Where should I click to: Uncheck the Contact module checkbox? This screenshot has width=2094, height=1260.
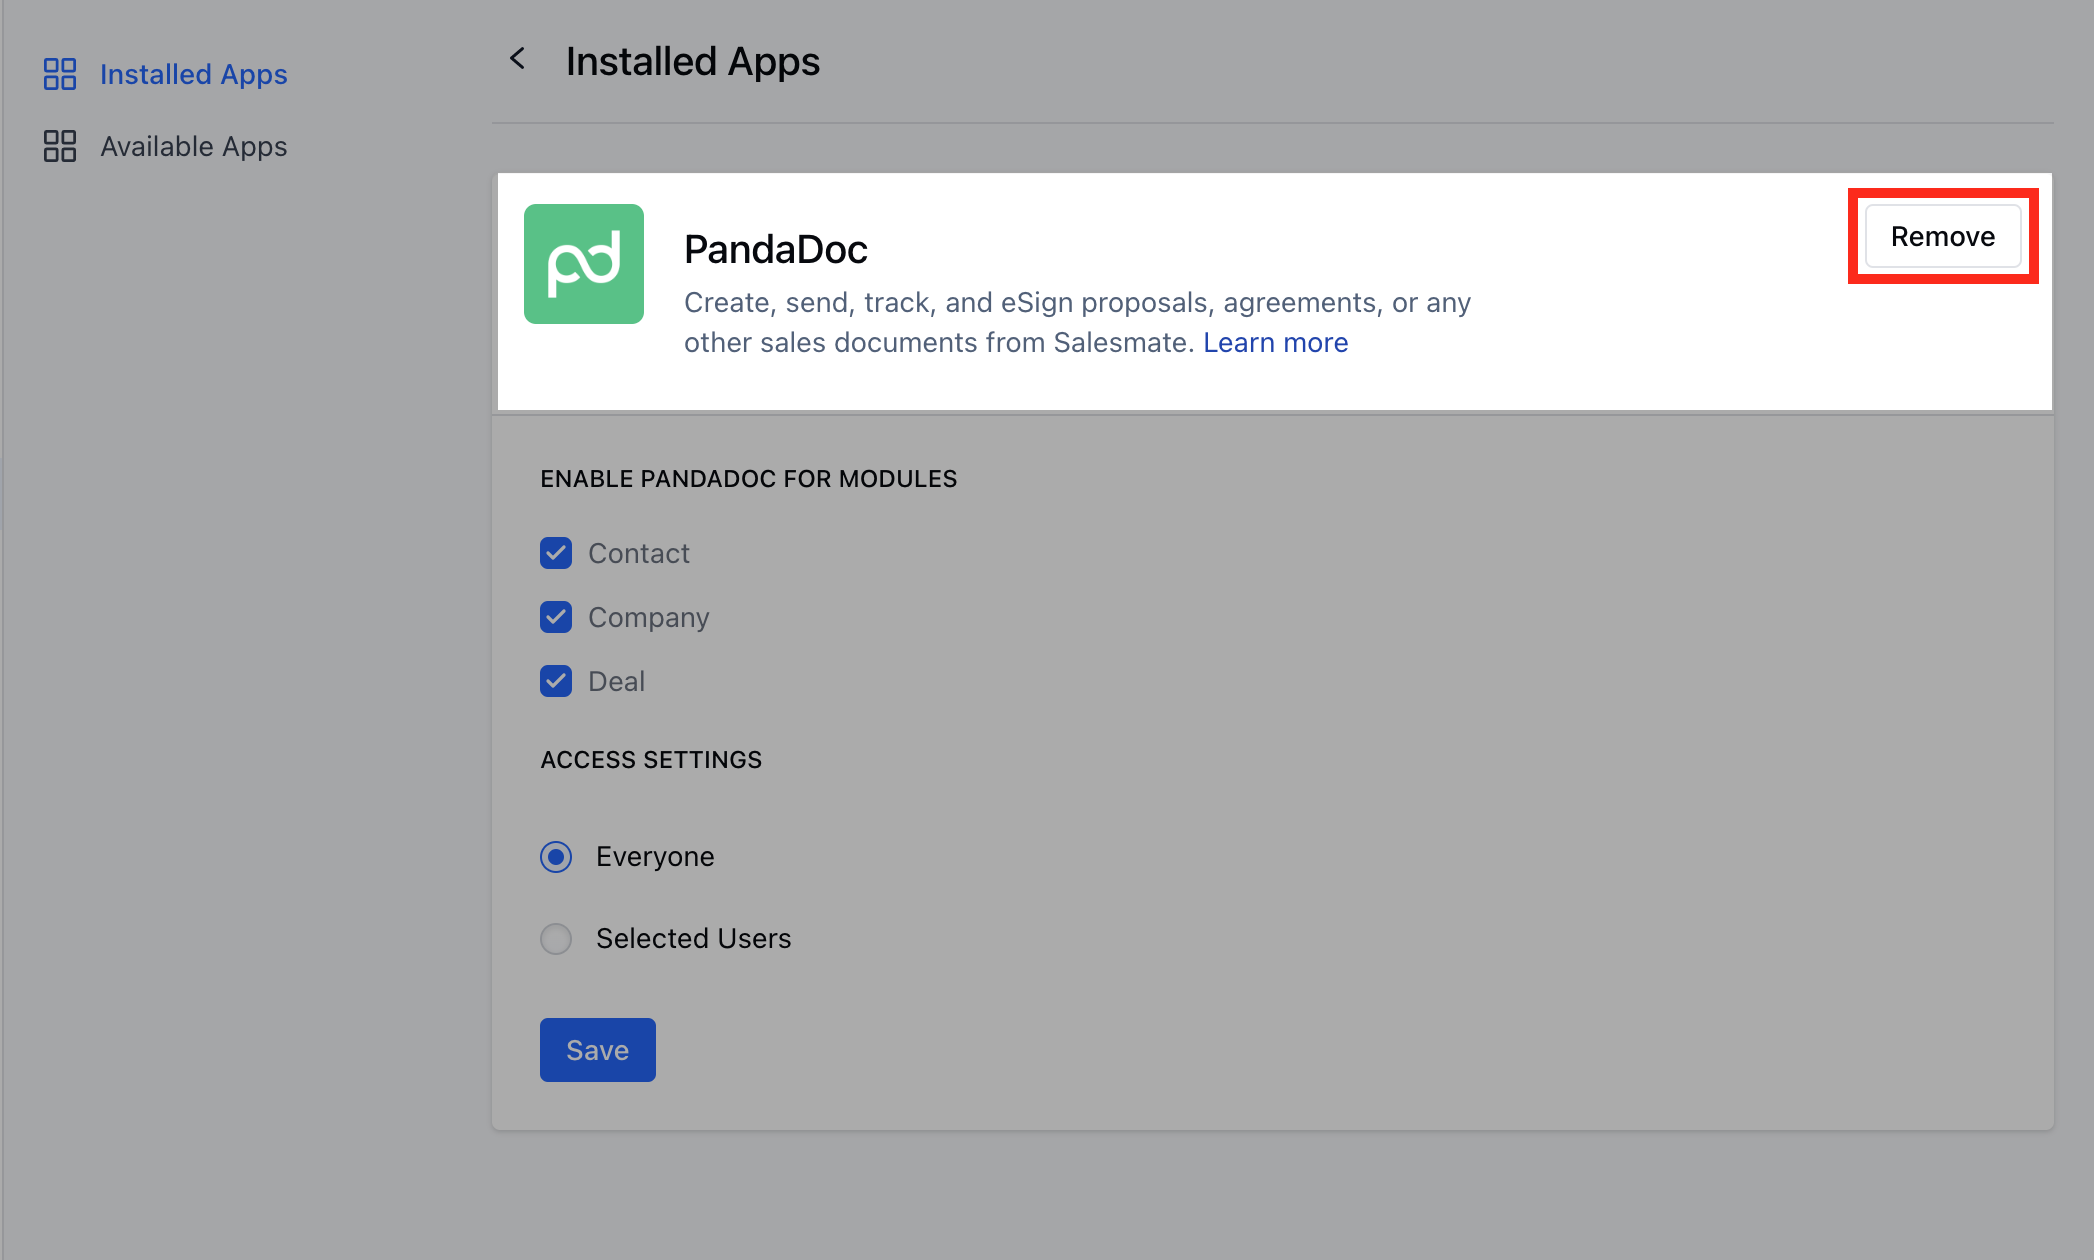[x=556, y=553]
